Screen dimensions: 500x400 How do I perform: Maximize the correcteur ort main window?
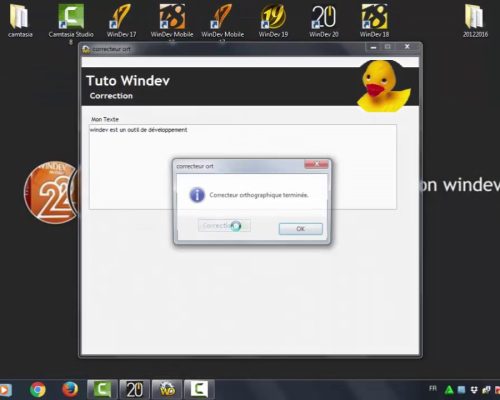point(387,47)
